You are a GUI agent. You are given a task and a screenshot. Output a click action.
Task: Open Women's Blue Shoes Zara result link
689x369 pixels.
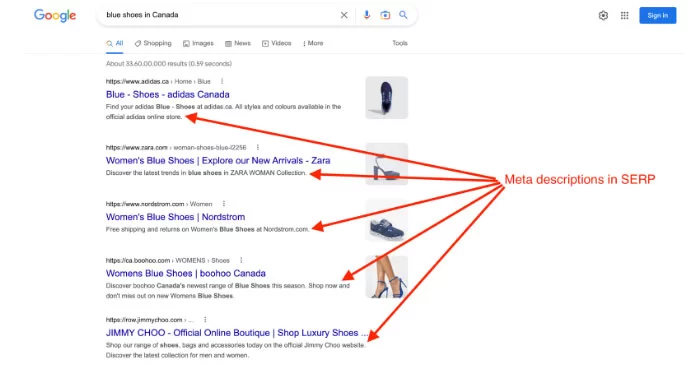[218, 160]
